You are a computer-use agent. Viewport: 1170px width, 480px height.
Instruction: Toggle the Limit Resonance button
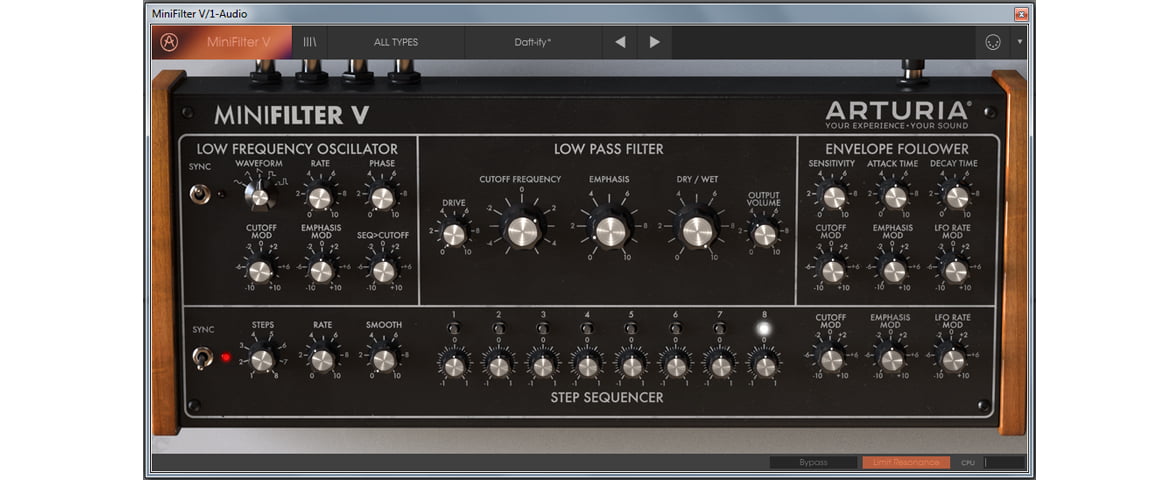tap(906, 462)
